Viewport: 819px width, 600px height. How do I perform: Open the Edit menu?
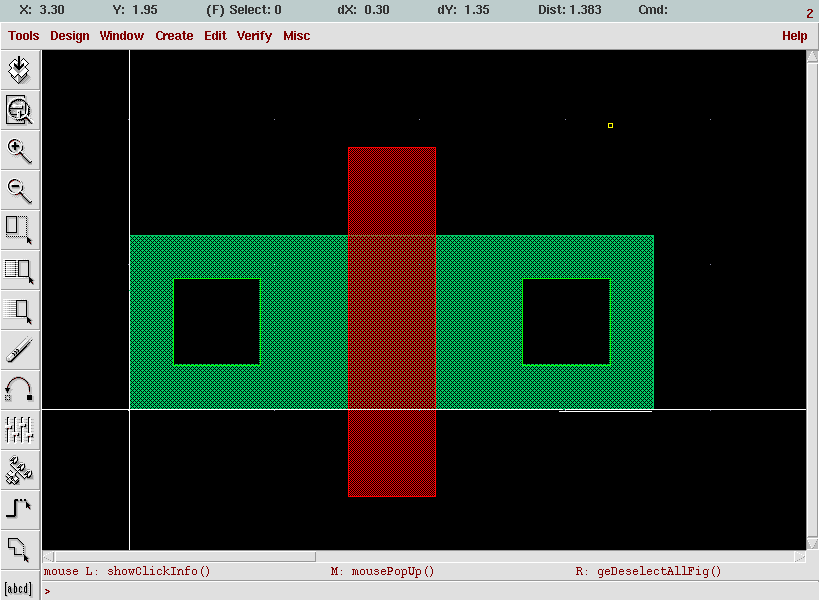(x=215, y=36)
